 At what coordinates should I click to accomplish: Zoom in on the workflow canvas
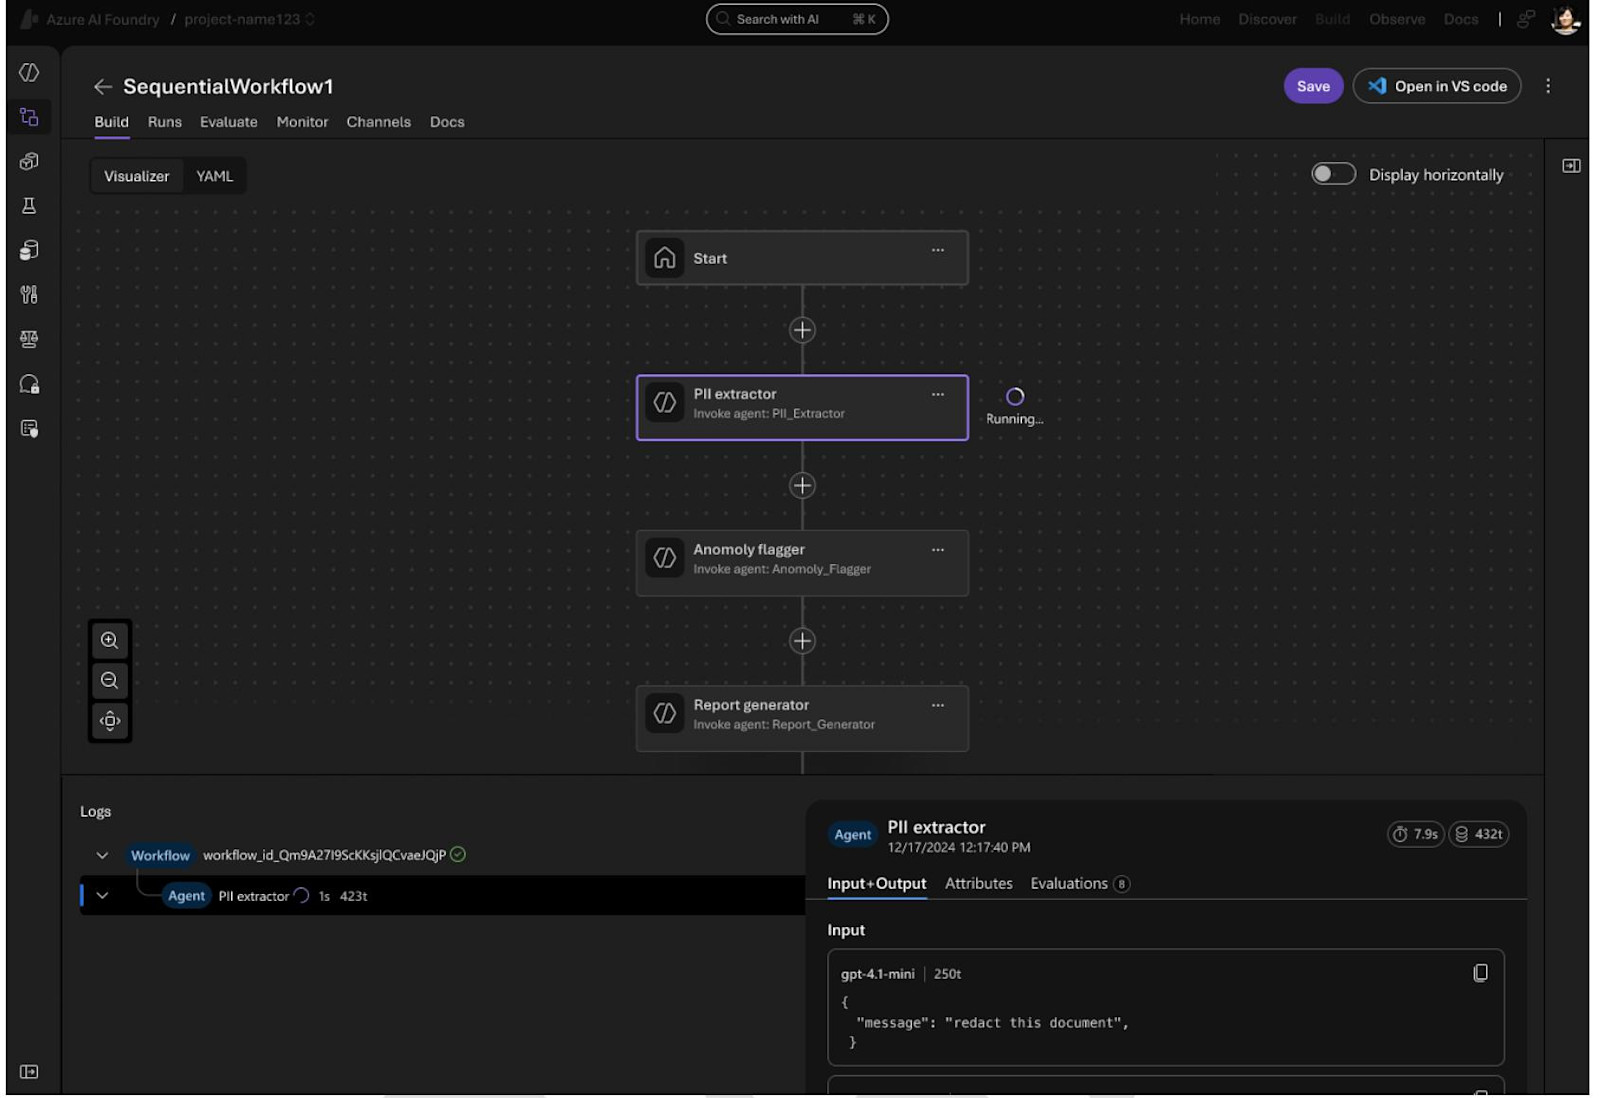pos(110,640)
